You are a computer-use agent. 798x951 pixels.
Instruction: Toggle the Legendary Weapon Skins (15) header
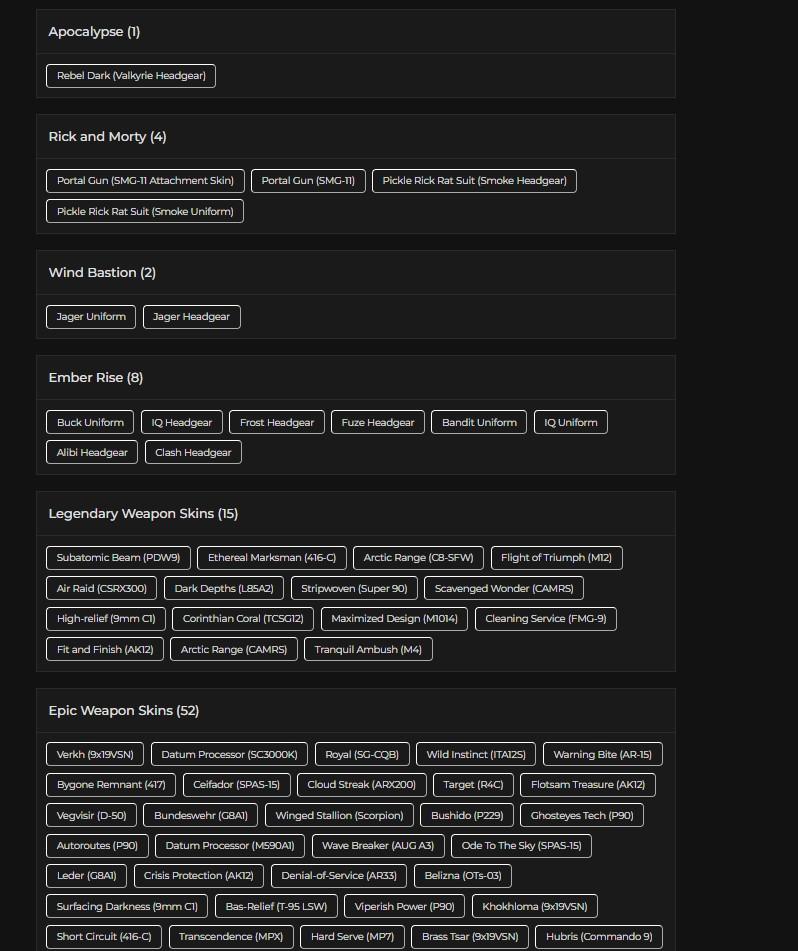(x=143, y=513)
